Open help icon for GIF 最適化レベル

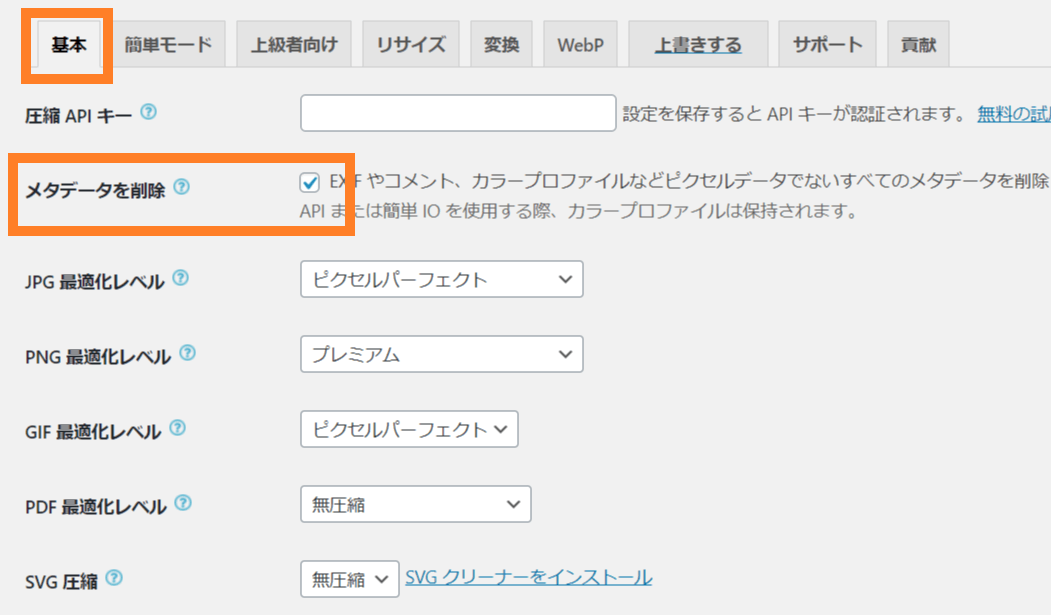178,427
